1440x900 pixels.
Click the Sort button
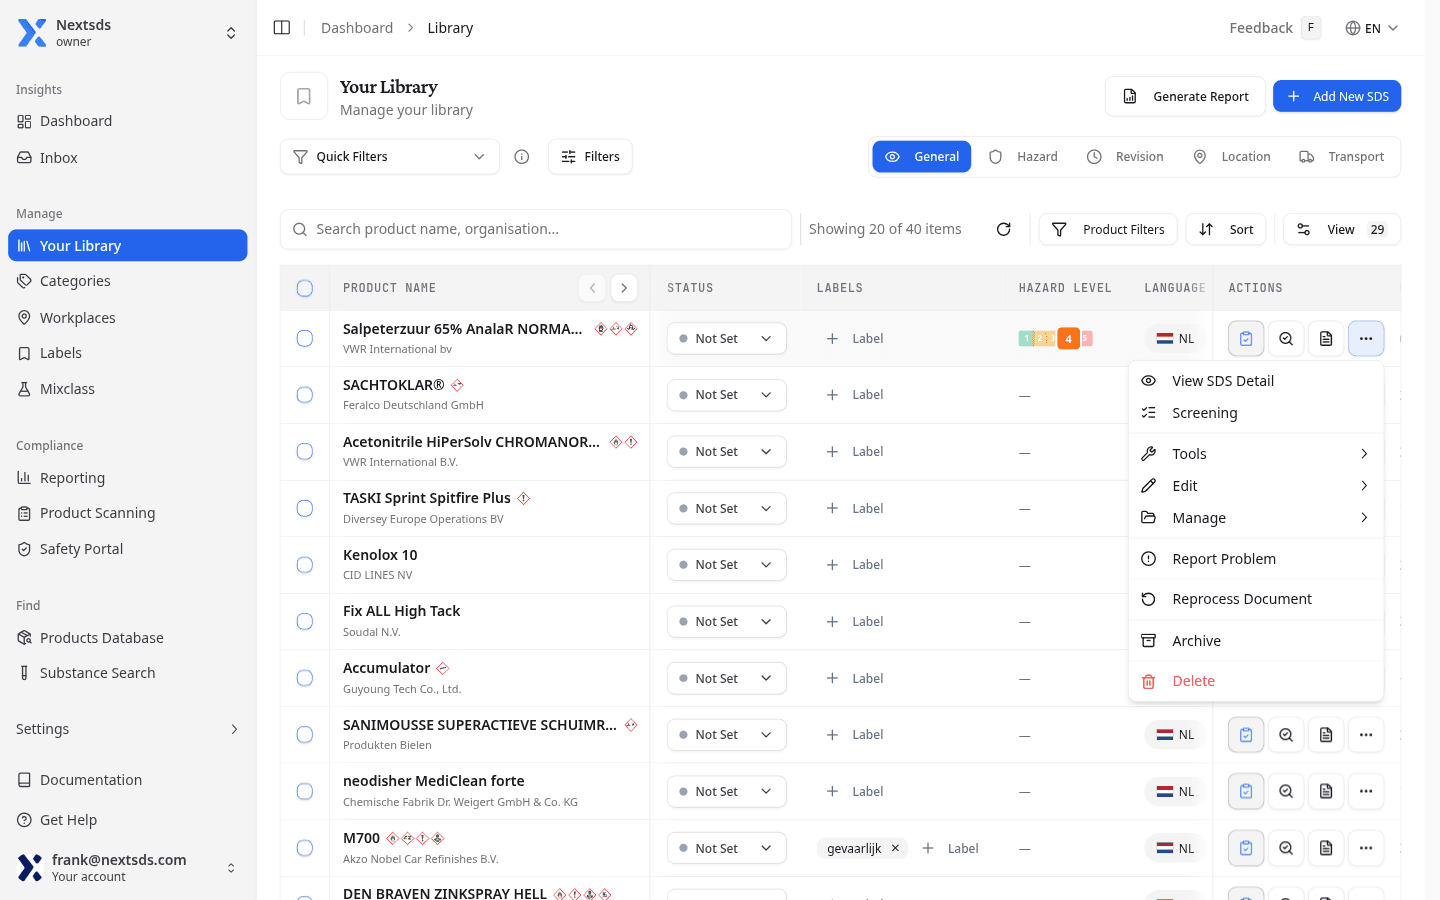[x=1226, y=229]
